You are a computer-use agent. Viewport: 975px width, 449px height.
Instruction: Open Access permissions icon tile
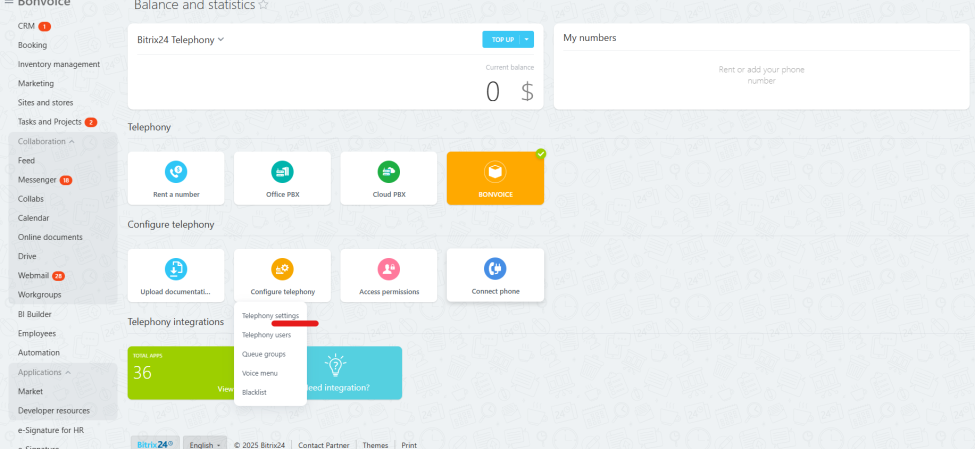point(389,269)
